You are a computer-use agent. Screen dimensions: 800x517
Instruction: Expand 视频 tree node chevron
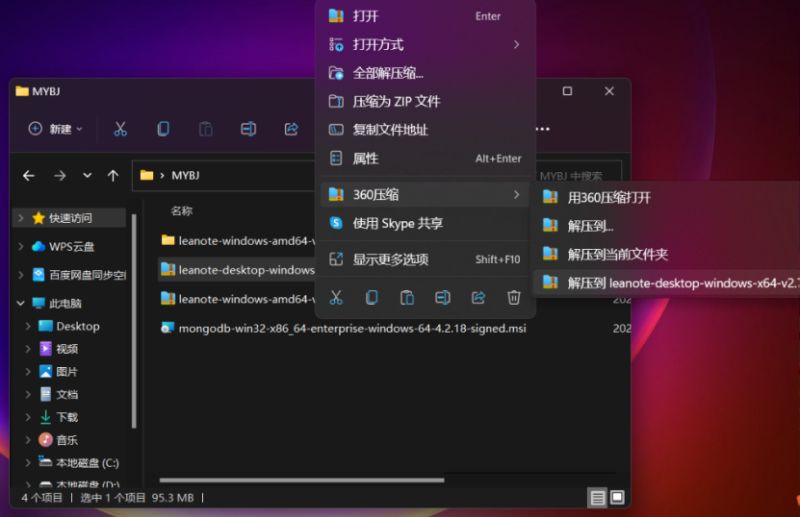(29, 349)
